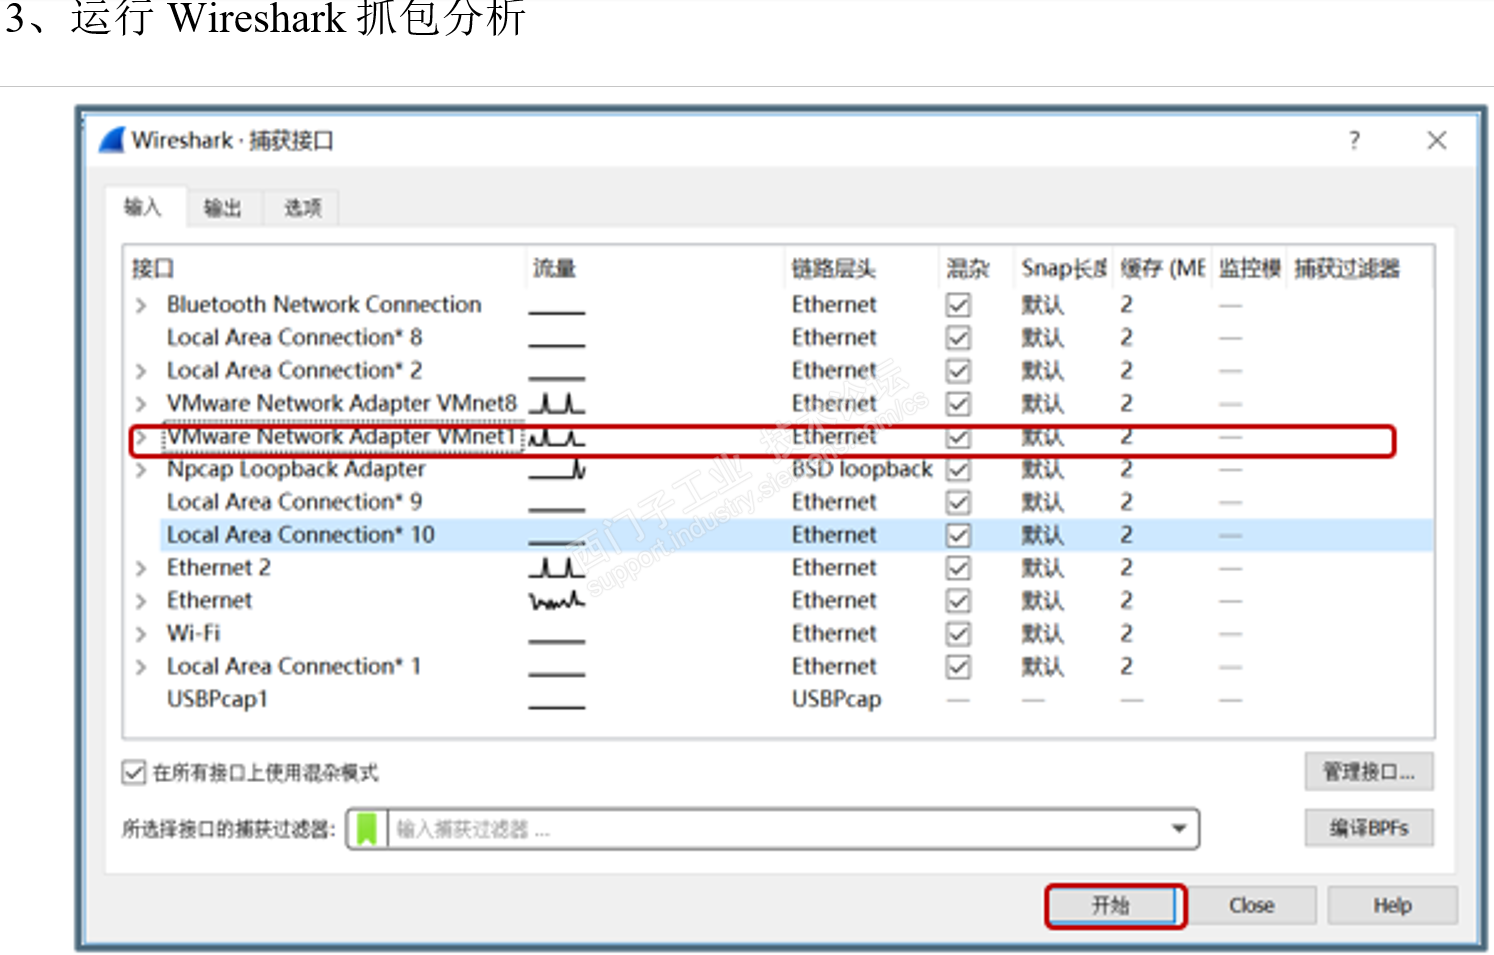Image resolution: width=1494 pixels, height=955 pixels.
Task: Toggle the 在所有接口上使用混杂模式 checkbox
Action: (134, 772)
